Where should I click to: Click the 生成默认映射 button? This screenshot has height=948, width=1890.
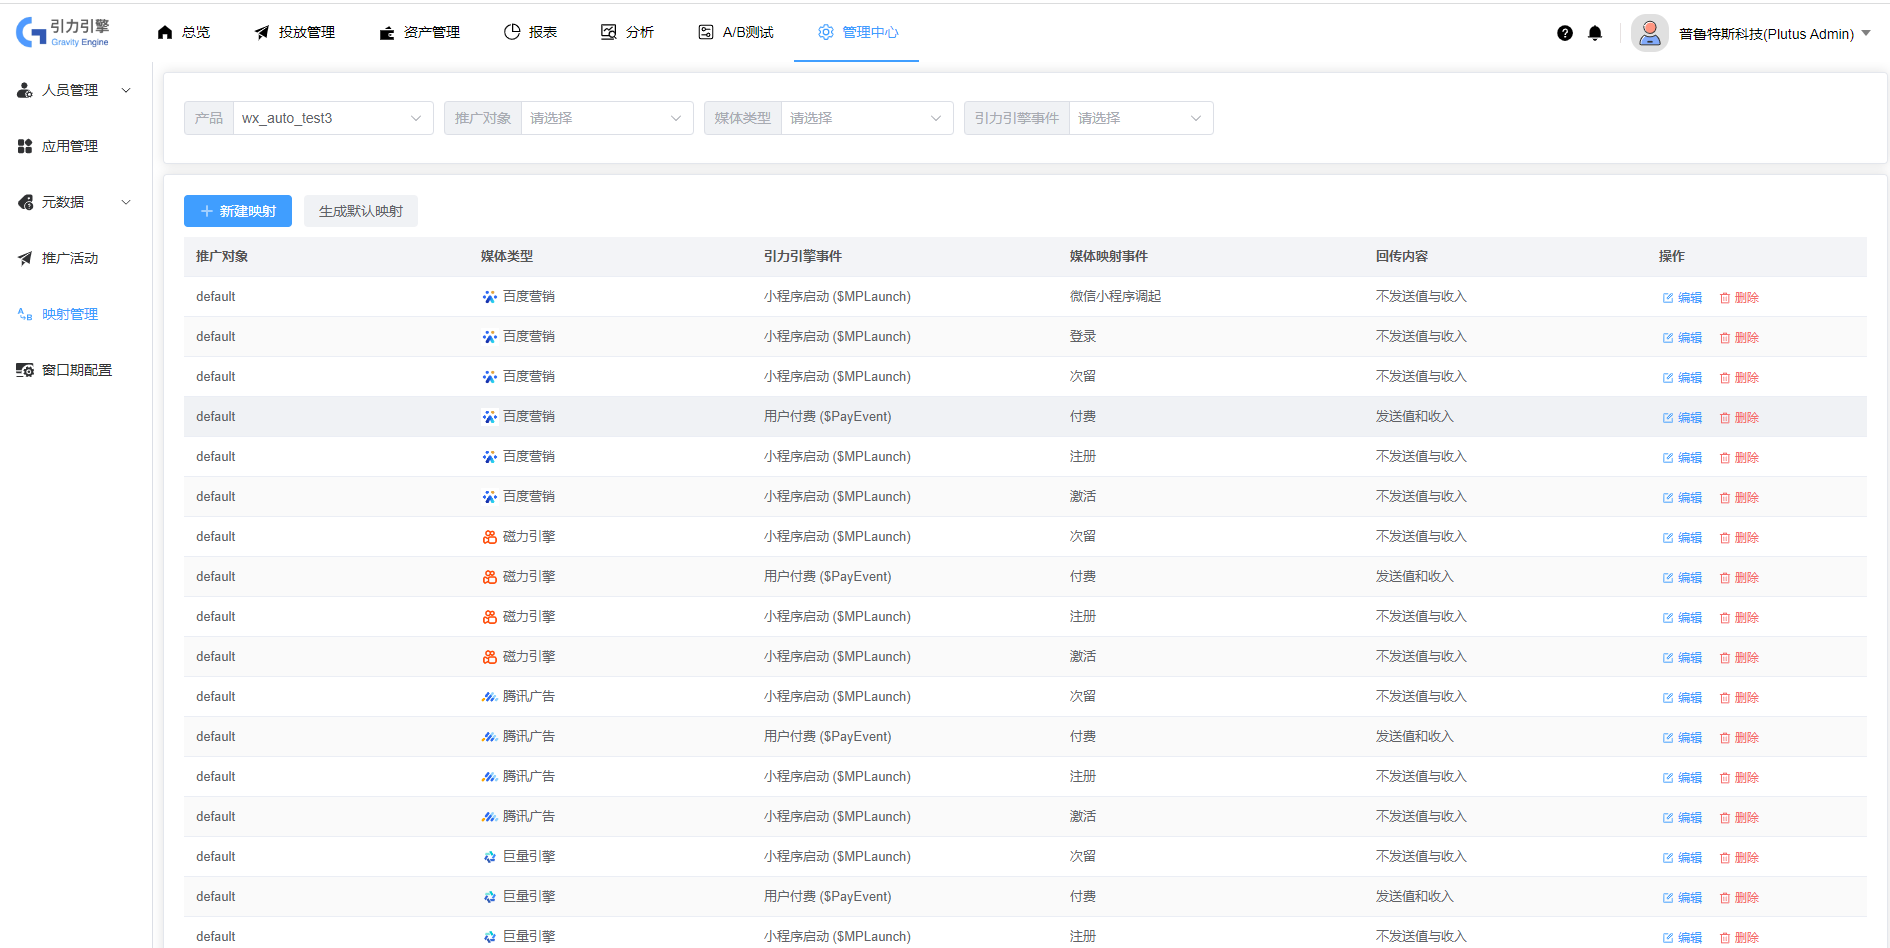tap(361, 211)
